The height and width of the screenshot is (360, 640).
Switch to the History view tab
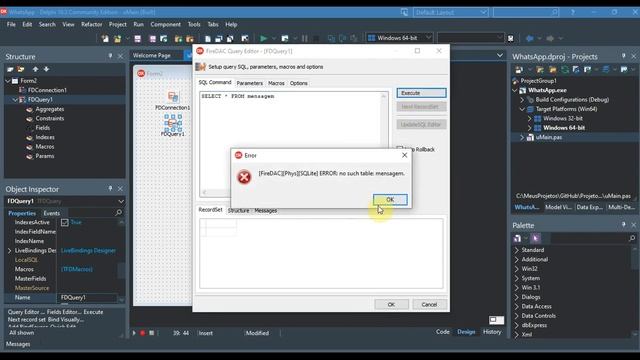point(492,332)
